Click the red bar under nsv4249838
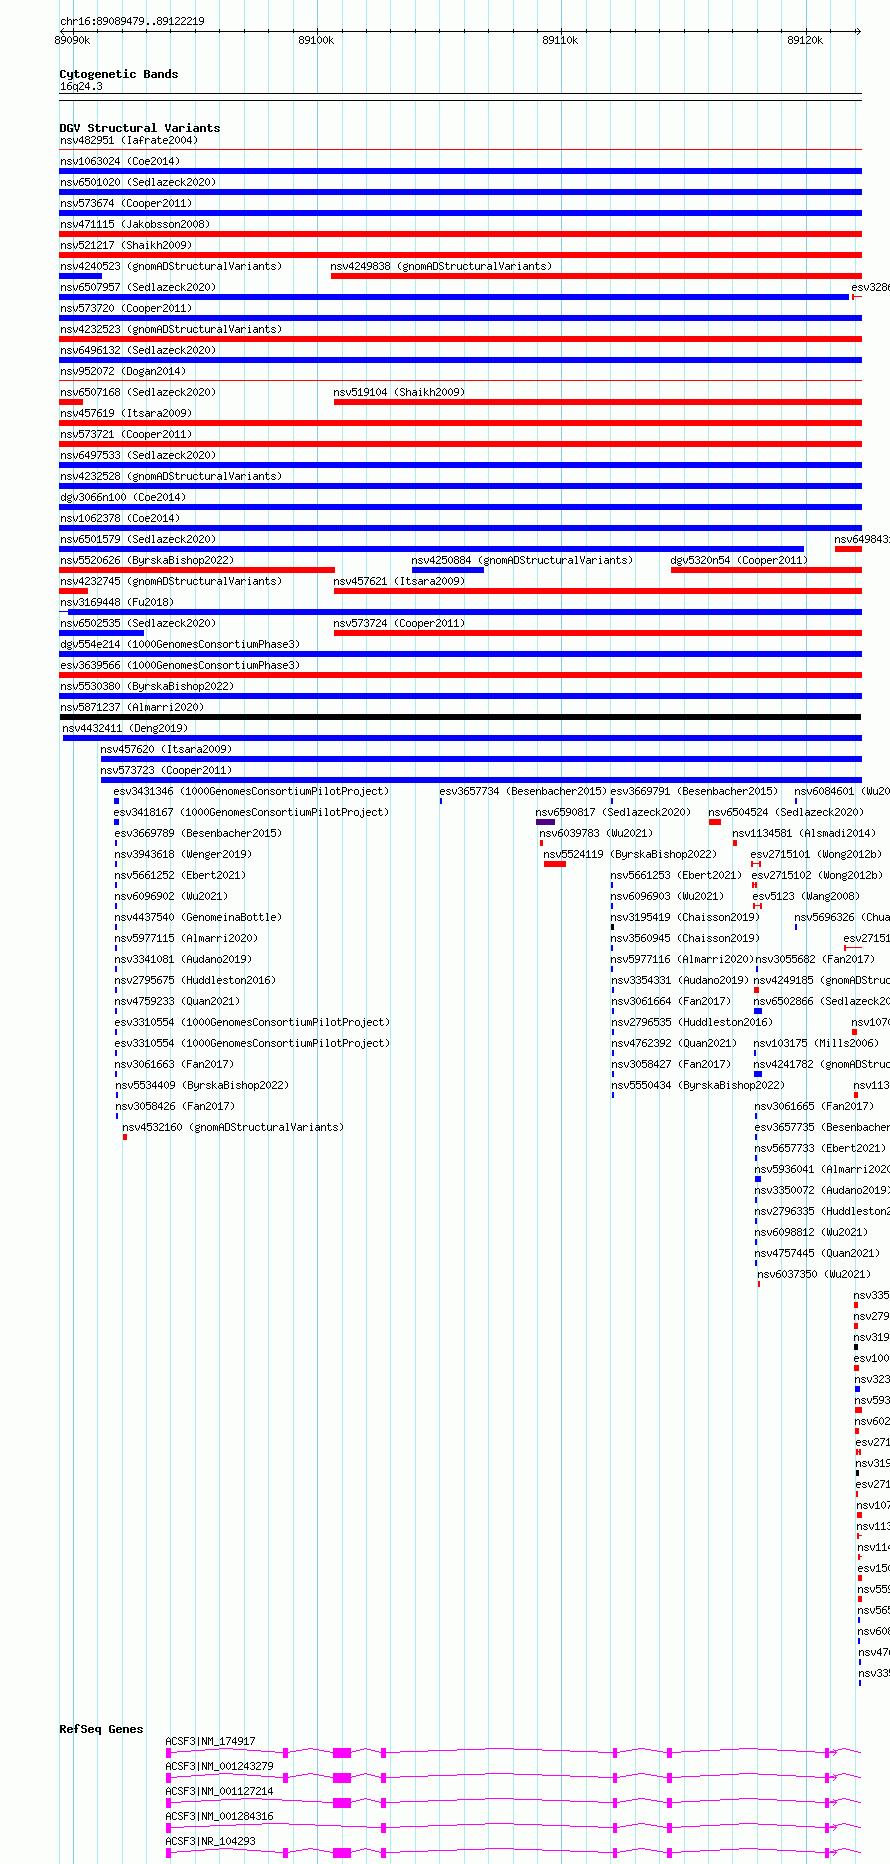 pos(596,276)
